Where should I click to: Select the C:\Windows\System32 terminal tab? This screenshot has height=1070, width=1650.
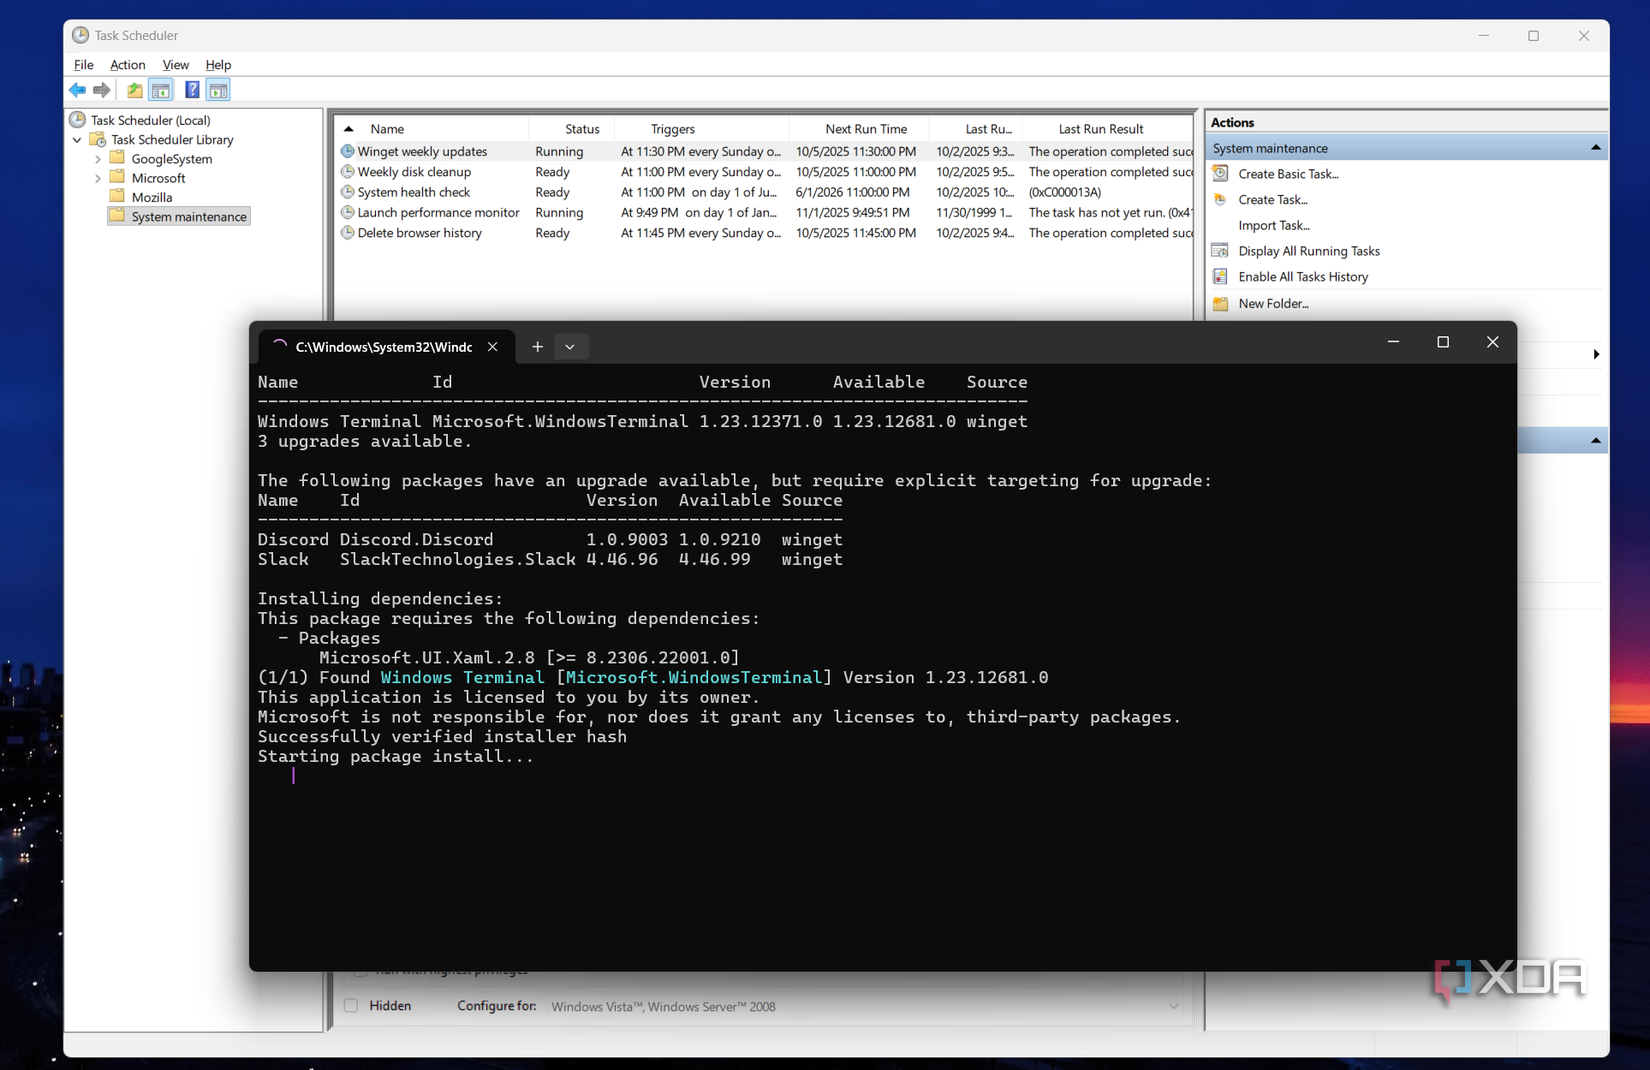point(383,346)
